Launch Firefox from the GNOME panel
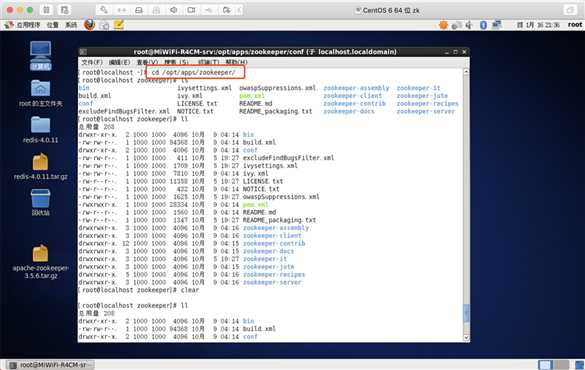 [x=90, y=25]
